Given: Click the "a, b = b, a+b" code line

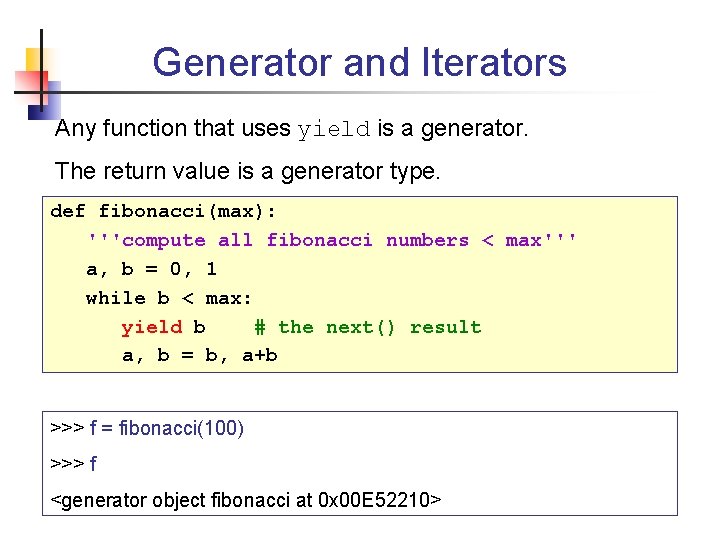Looking at the screenshot, I should 199,355.
